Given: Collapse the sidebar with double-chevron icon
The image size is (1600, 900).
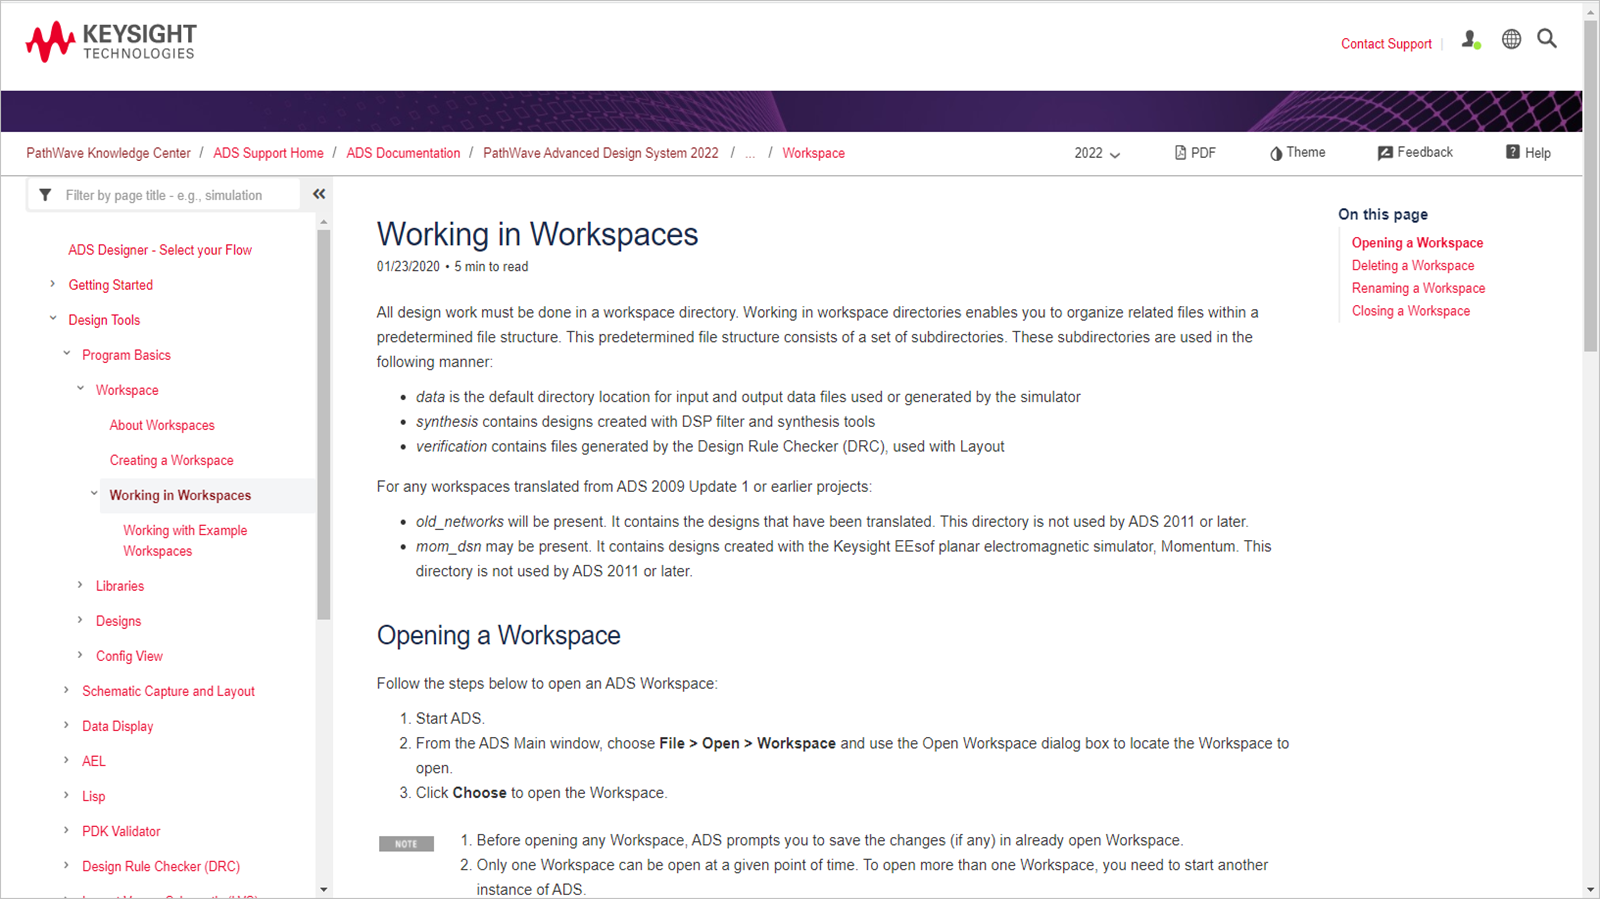Looking at the screenshot, I should (x=319, y=194).
